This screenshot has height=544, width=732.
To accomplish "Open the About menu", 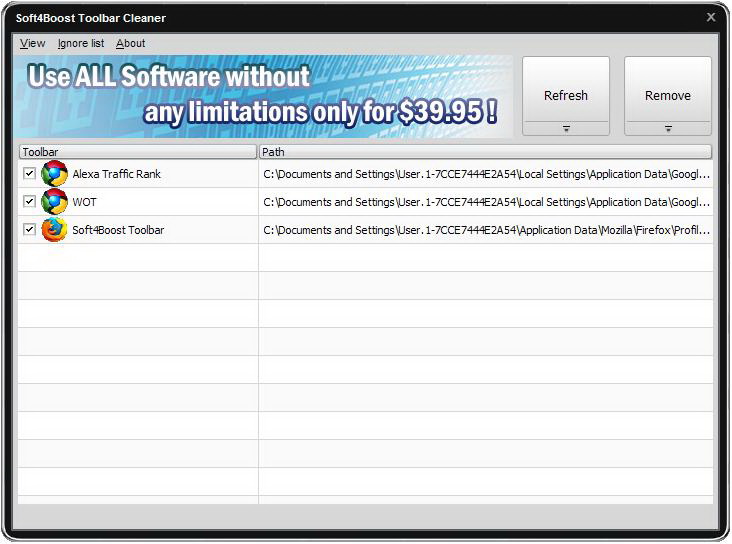I will 131,43.
